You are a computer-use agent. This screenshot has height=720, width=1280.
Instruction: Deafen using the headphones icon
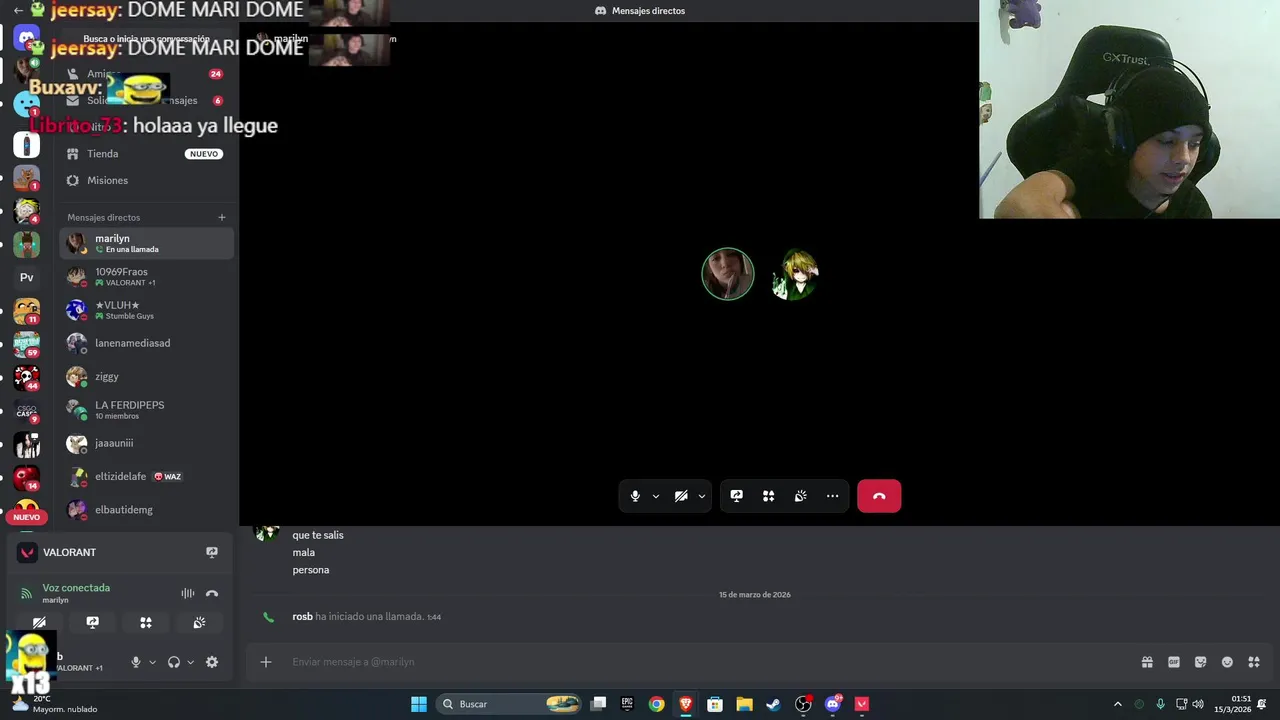pyautogui.click(x=174, y=662)
